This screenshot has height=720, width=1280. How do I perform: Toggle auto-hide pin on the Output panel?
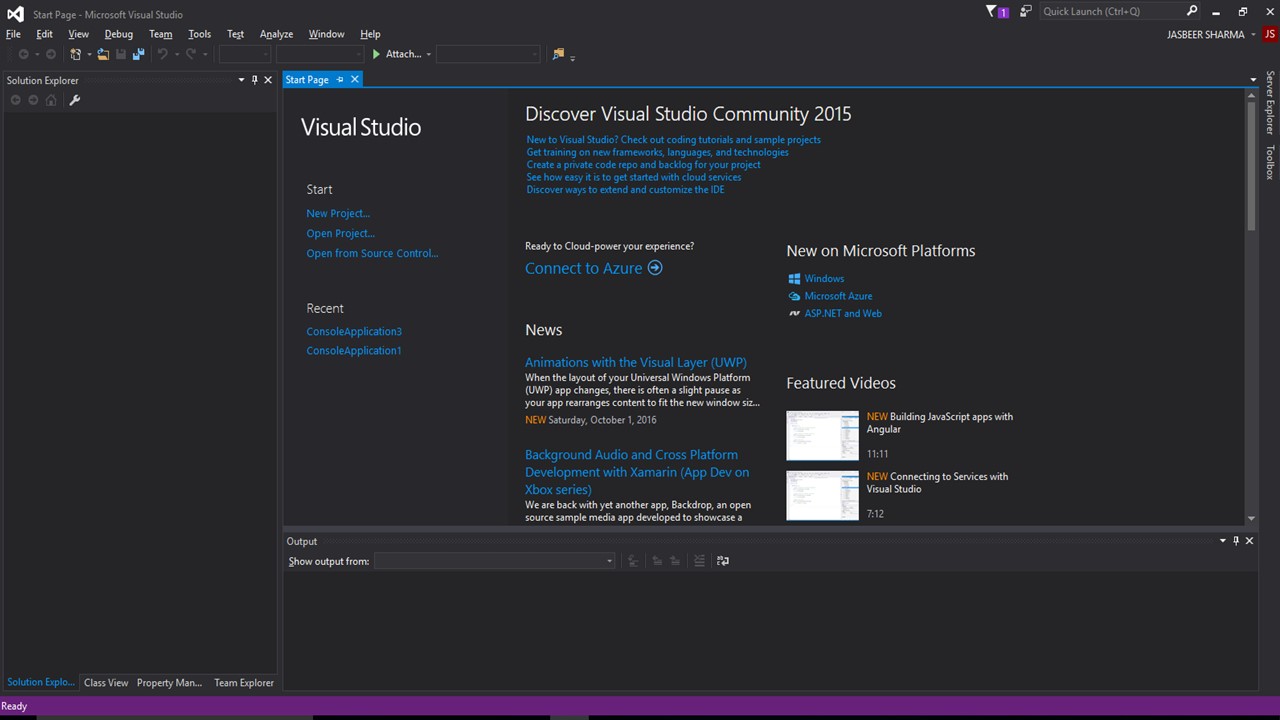point(1236,541)
